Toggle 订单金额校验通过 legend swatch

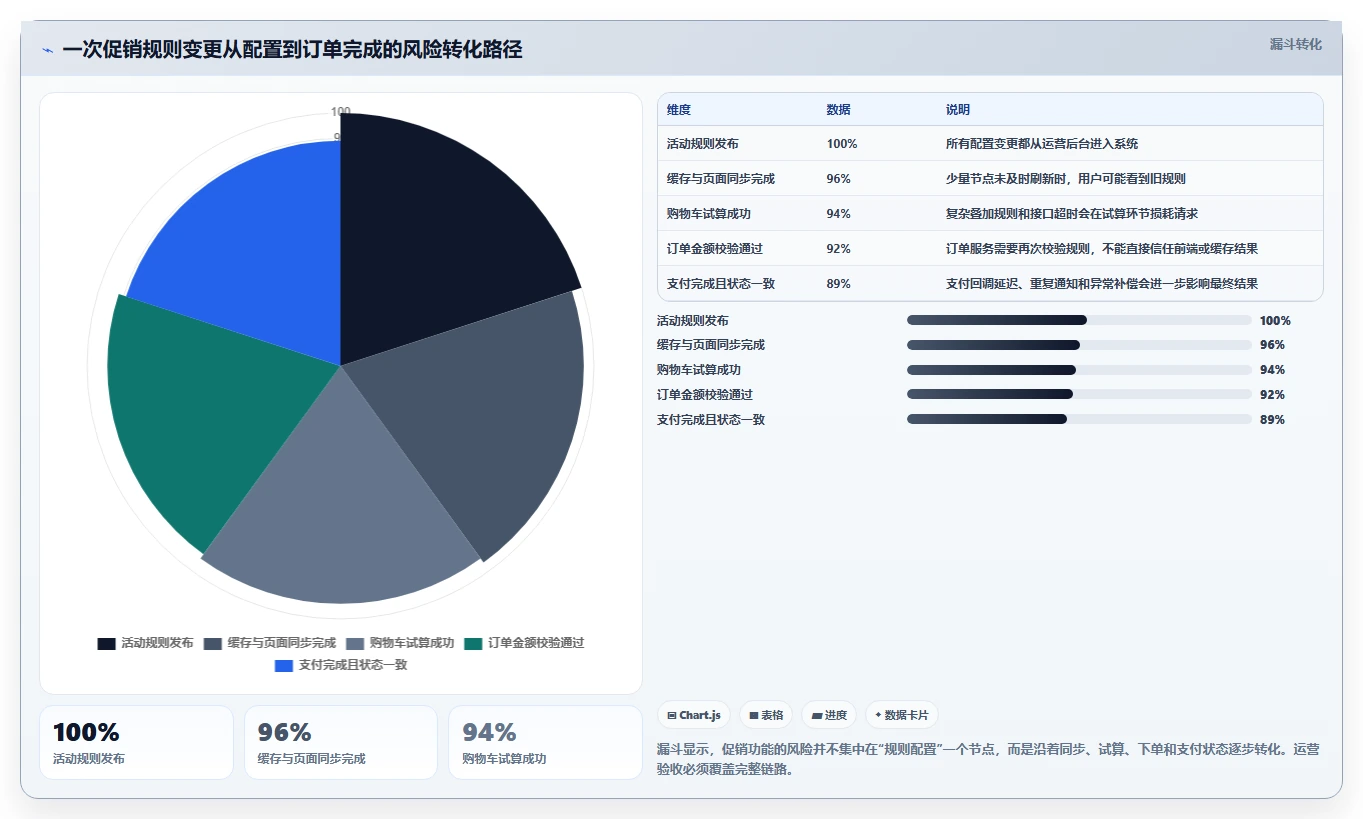[473, 644]
